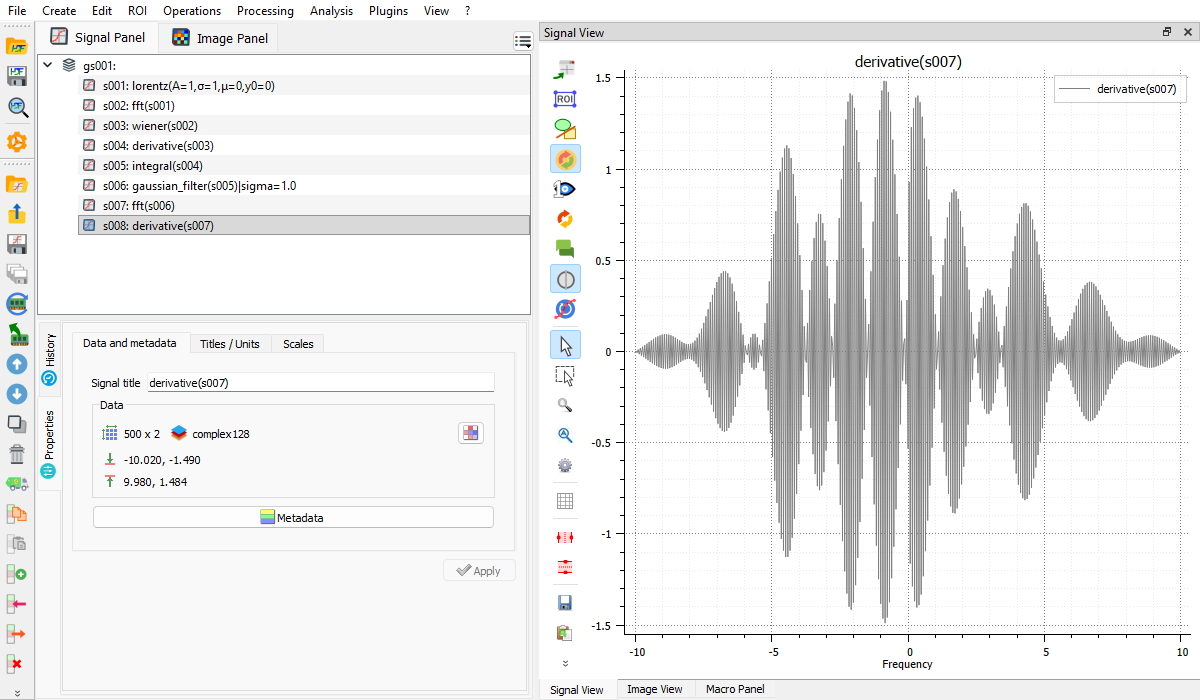Screen dimensions: 1200x700
Task: Click the Apply button
Action: [x=479, y=570]
